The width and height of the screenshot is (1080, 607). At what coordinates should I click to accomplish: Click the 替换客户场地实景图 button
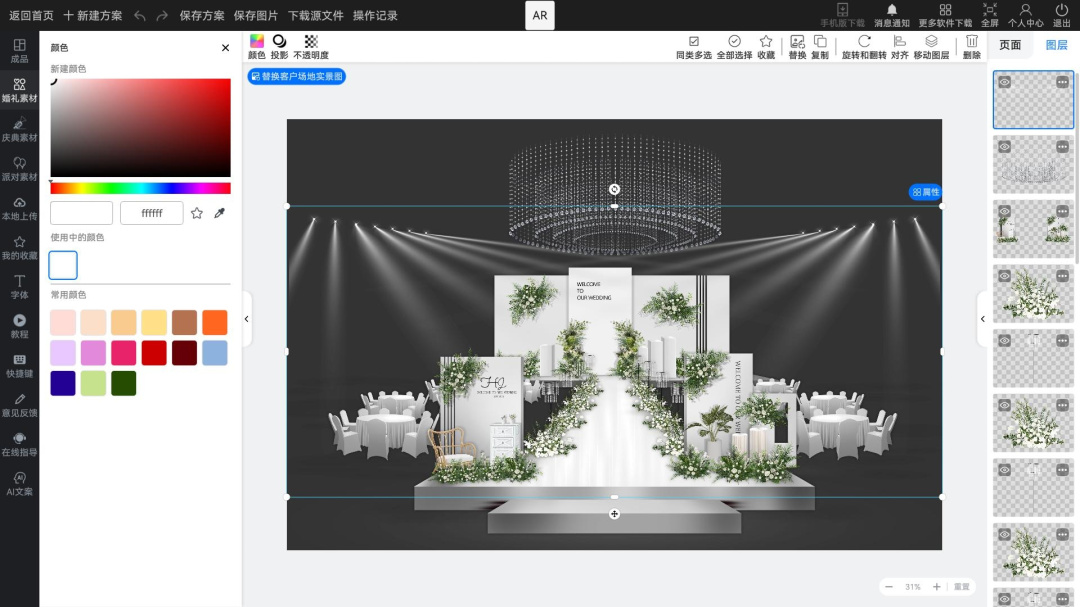pos(297,76)
